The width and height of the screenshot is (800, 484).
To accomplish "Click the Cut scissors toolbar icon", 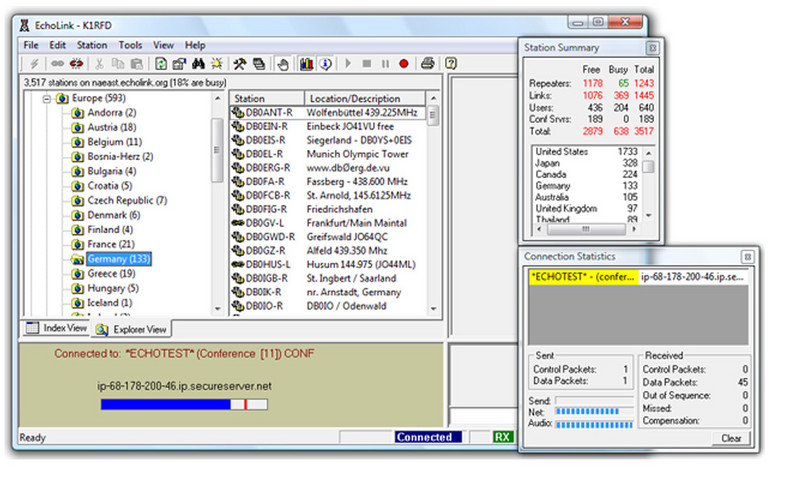I will [99, 64].
